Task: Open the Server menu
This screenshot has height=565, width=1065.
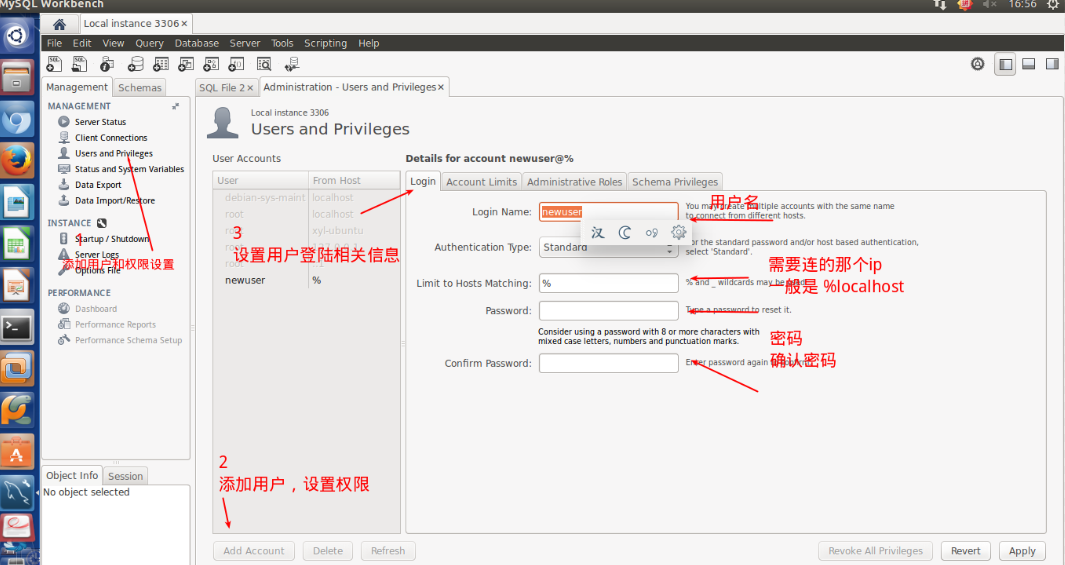Action: tap(245, 43)
